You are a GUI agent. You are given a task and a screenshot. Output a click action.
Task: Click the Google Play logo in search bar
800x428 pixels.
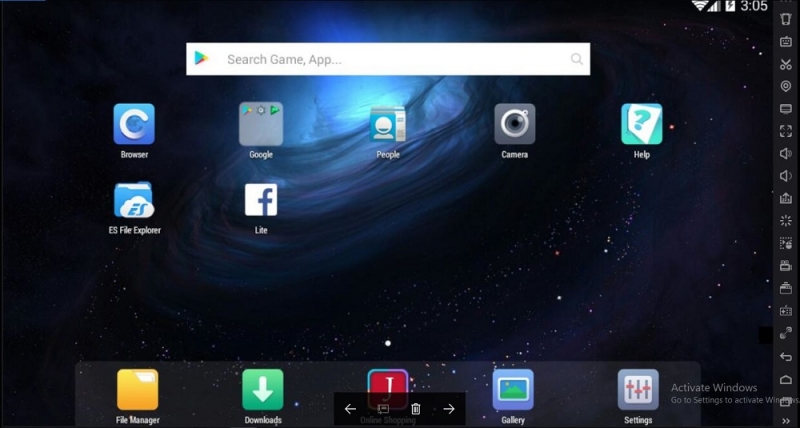pos(201,59)
